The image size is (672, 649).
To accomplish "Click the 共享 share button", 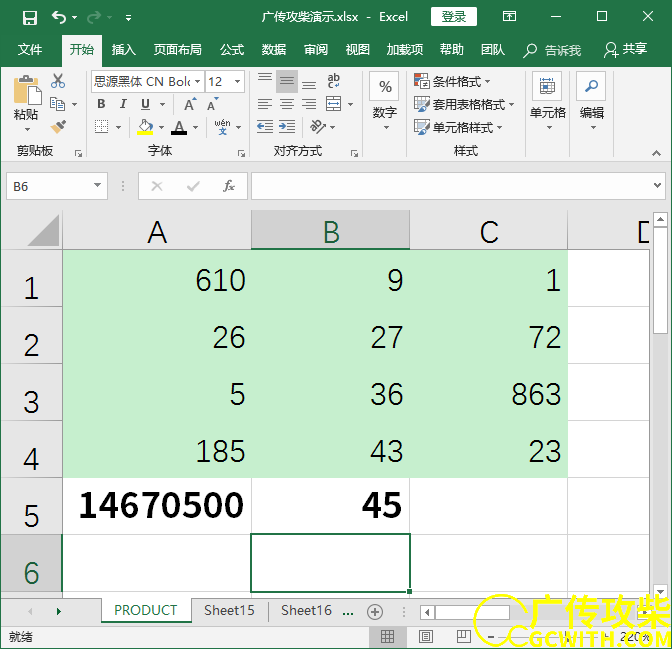I will point(626,50).
